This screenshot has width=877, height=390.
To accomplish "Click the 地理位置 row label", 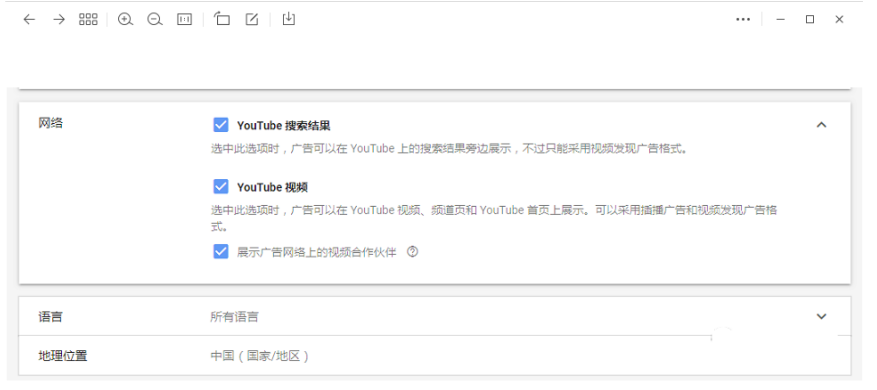I will 63,355.
